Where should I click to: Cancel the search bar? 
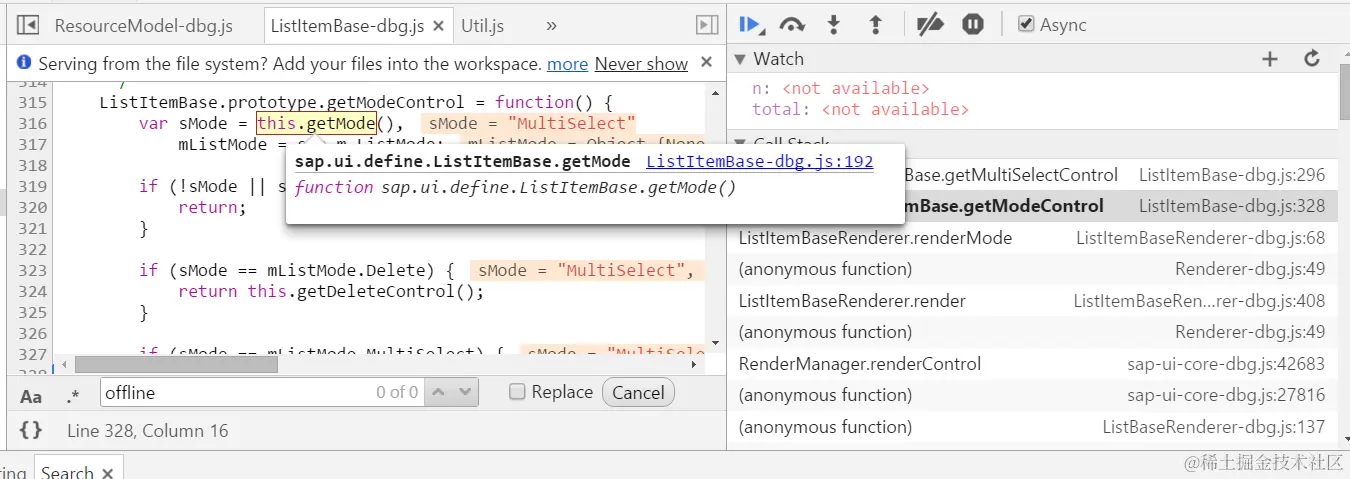pos(638,392)
